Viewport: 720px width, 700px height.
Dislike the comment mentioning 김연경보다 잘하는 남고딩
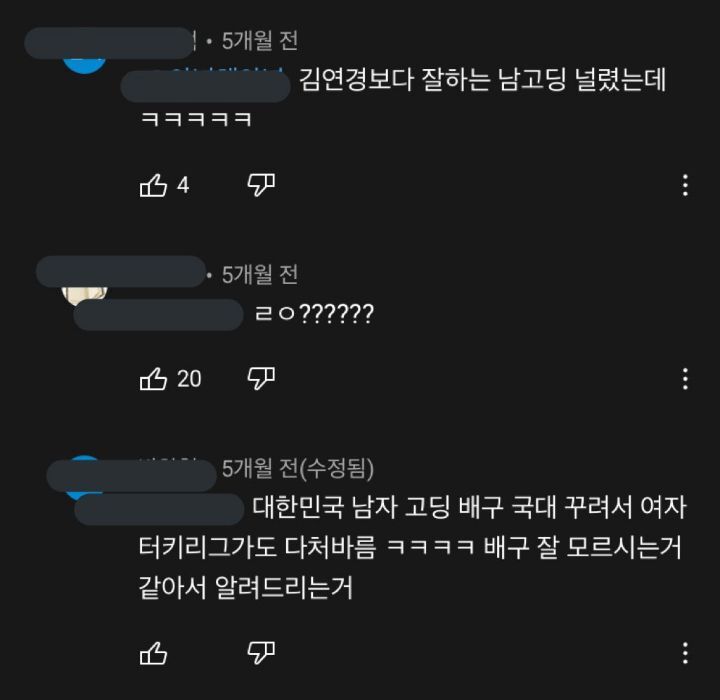point(261,185)
